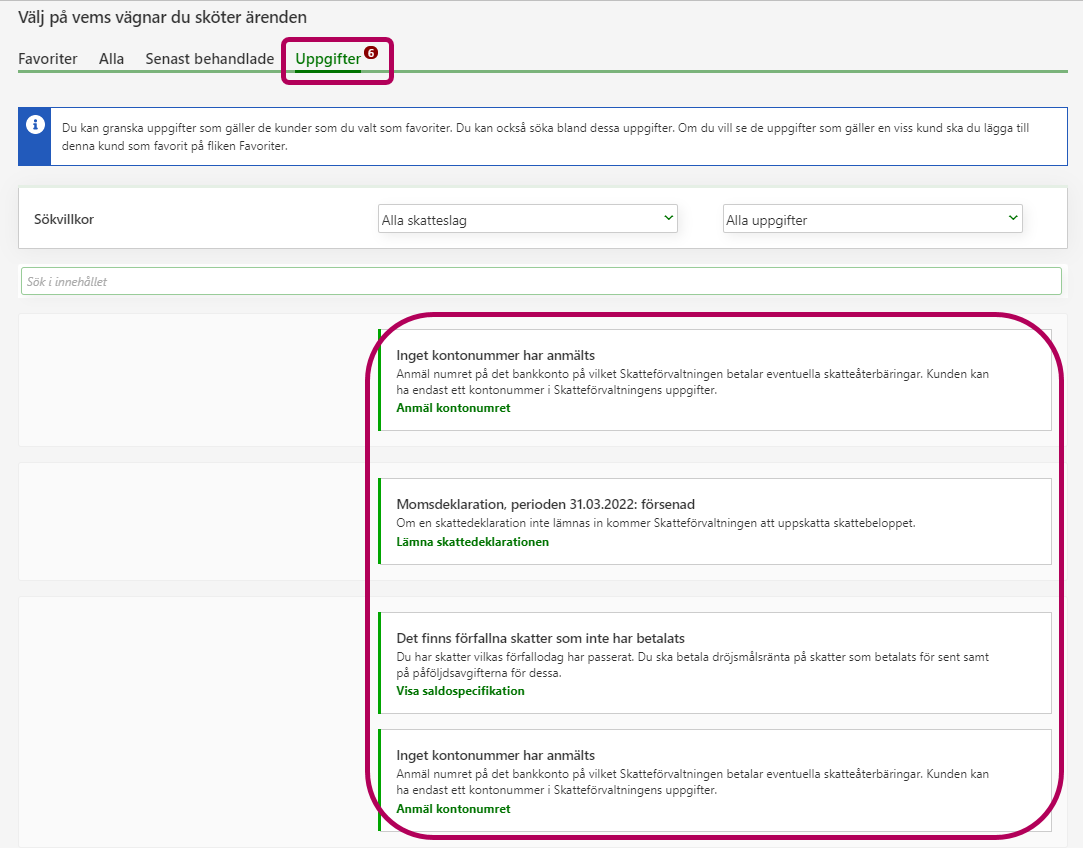
Task: Select the Senast behandlade tab
Action: 210,59
